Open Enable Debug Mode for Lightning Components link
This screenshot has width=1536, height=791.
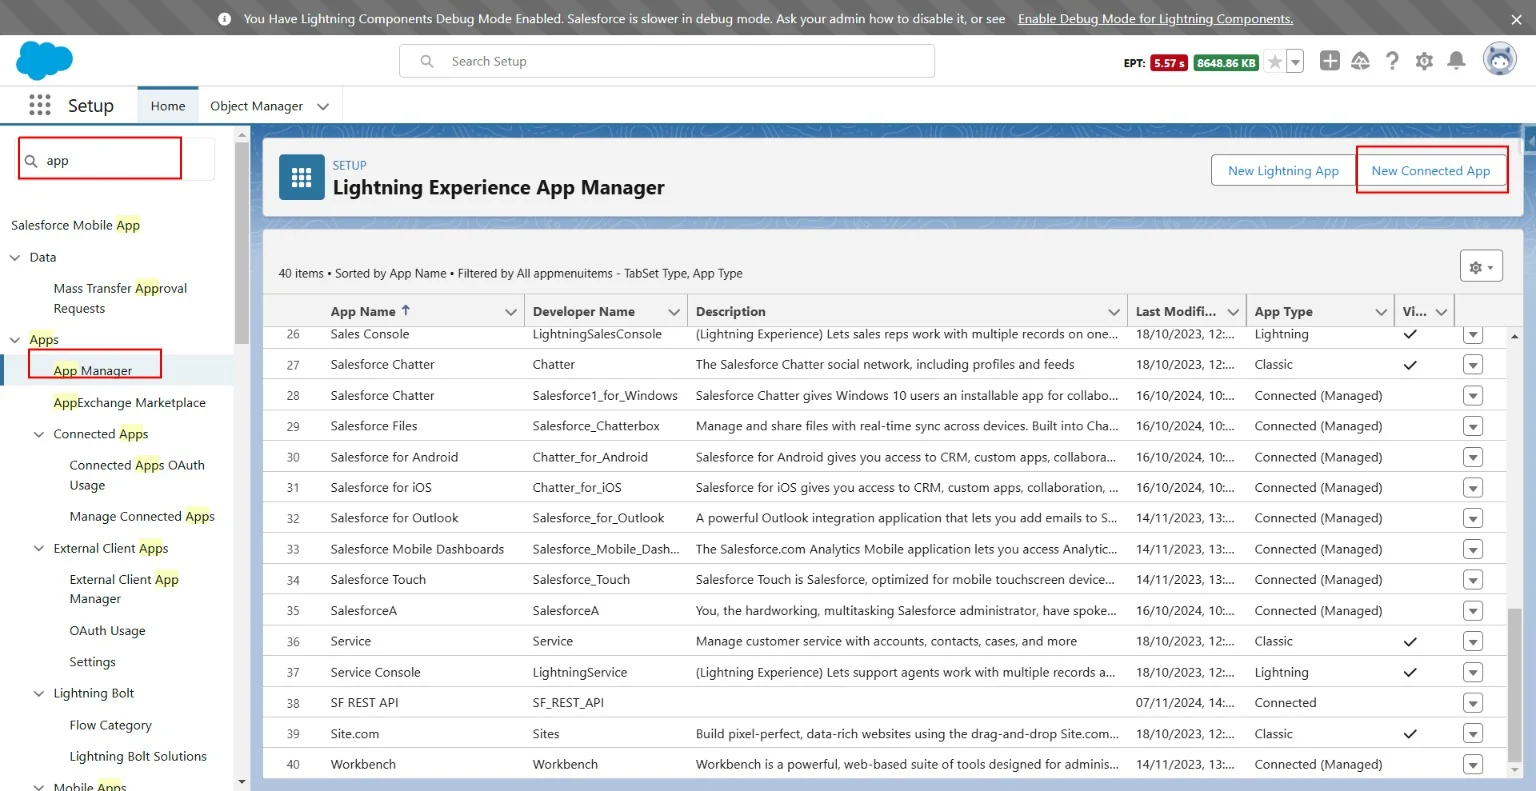point(1155,19)
